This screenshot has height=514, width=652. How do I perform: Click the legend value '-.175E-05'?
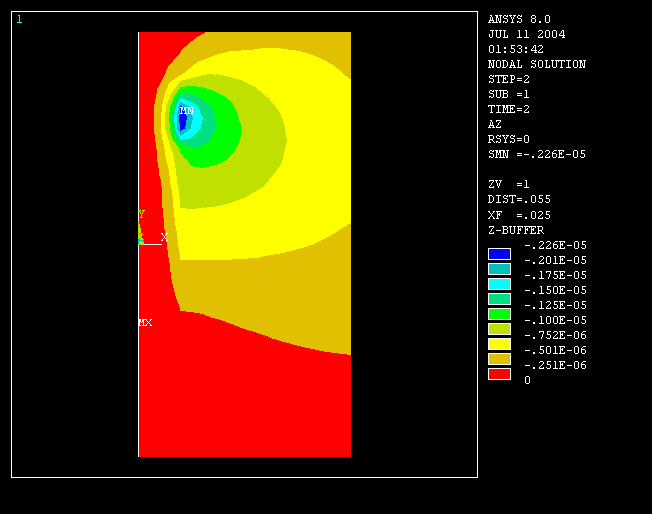coord(556,275)
